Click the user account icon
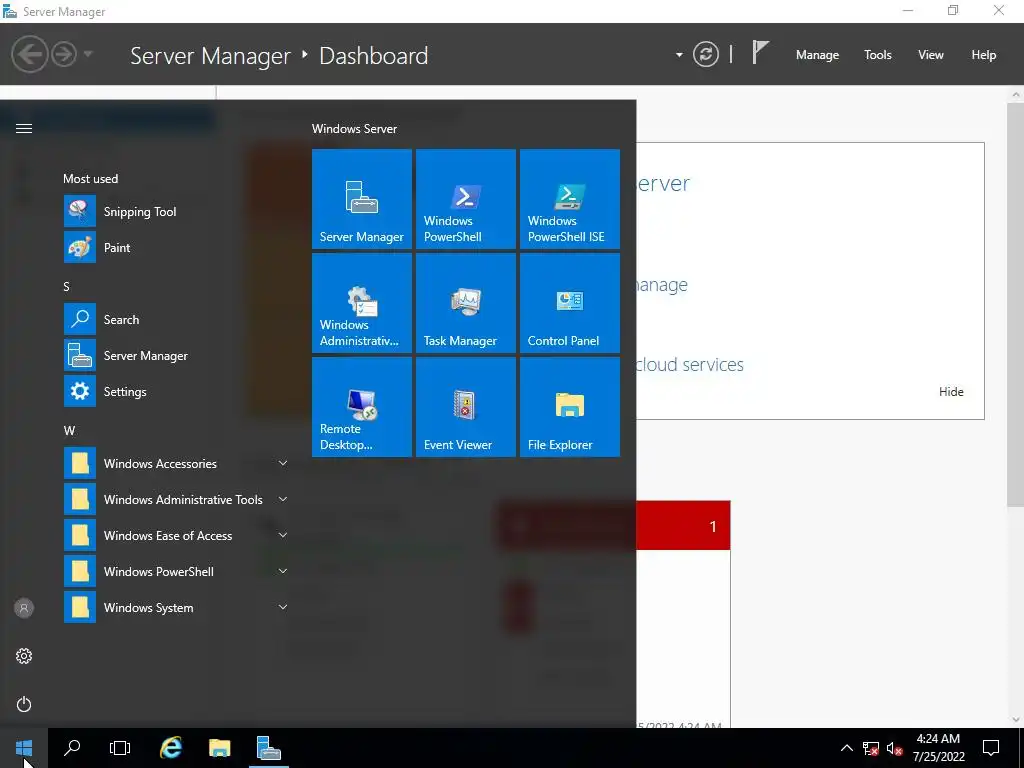Screen dimensions: 1024x768 click(x=24, y=608)
